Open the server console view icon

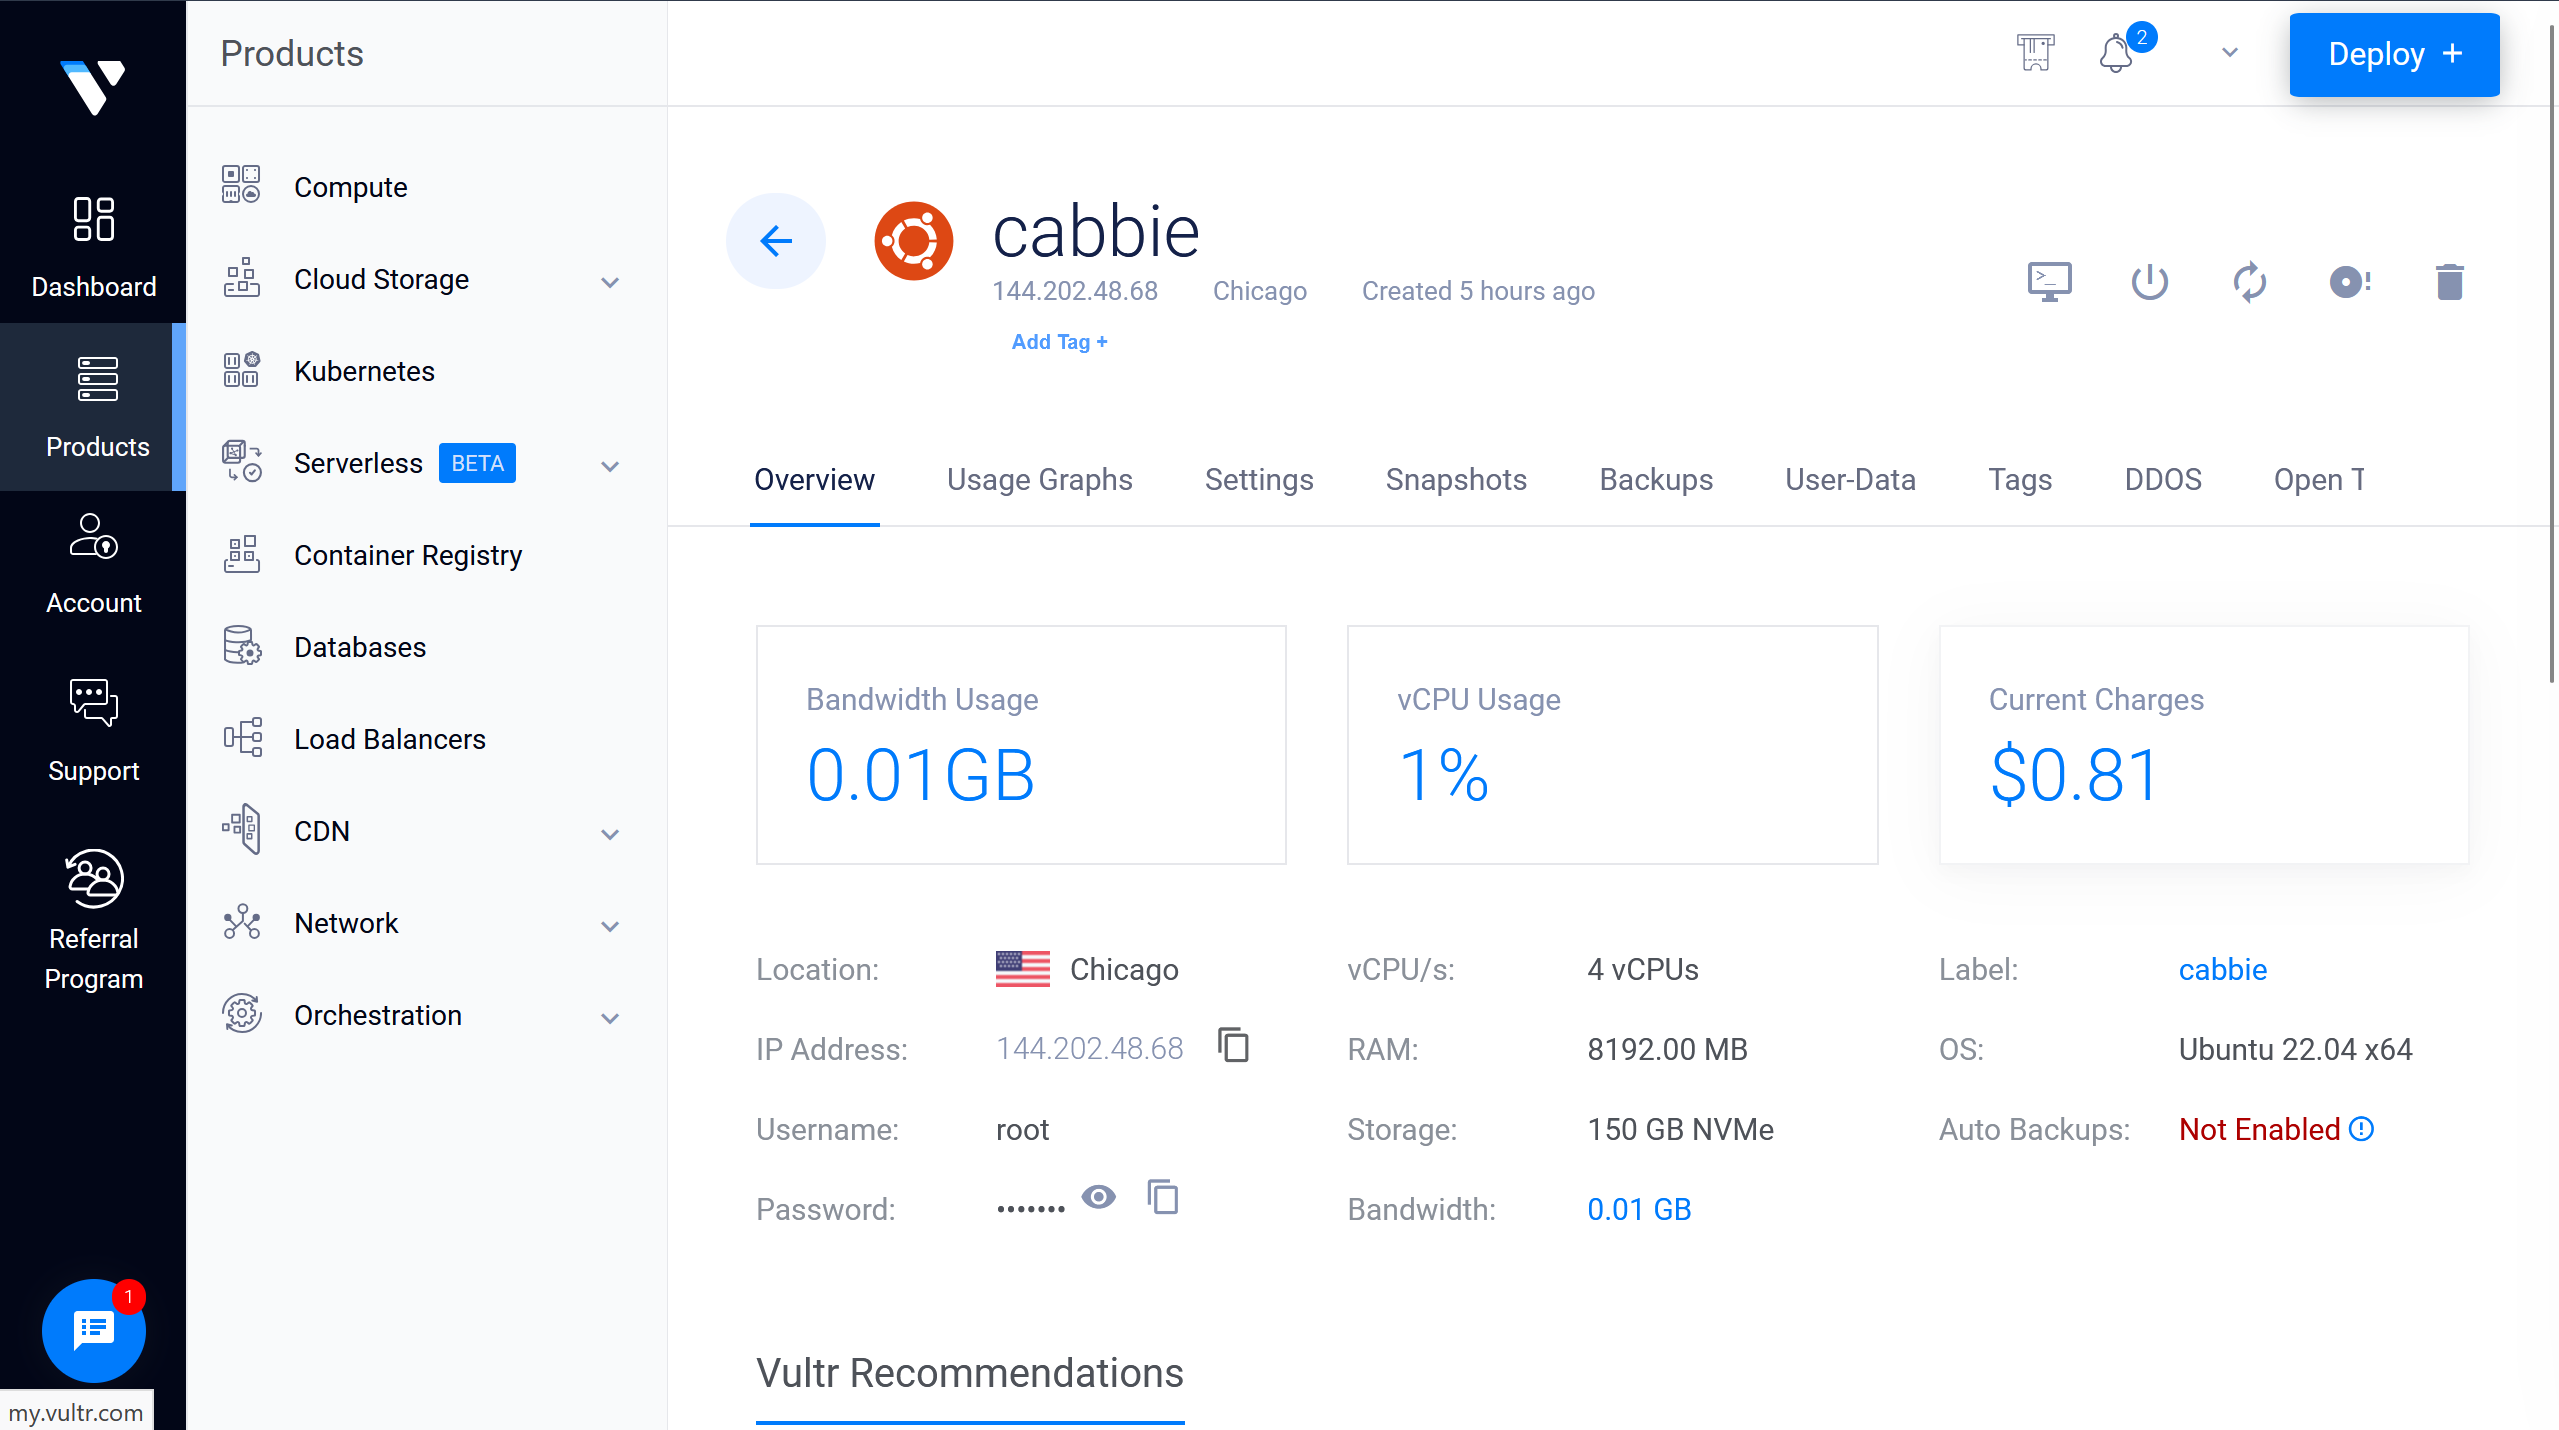(x=2049, y=282)
